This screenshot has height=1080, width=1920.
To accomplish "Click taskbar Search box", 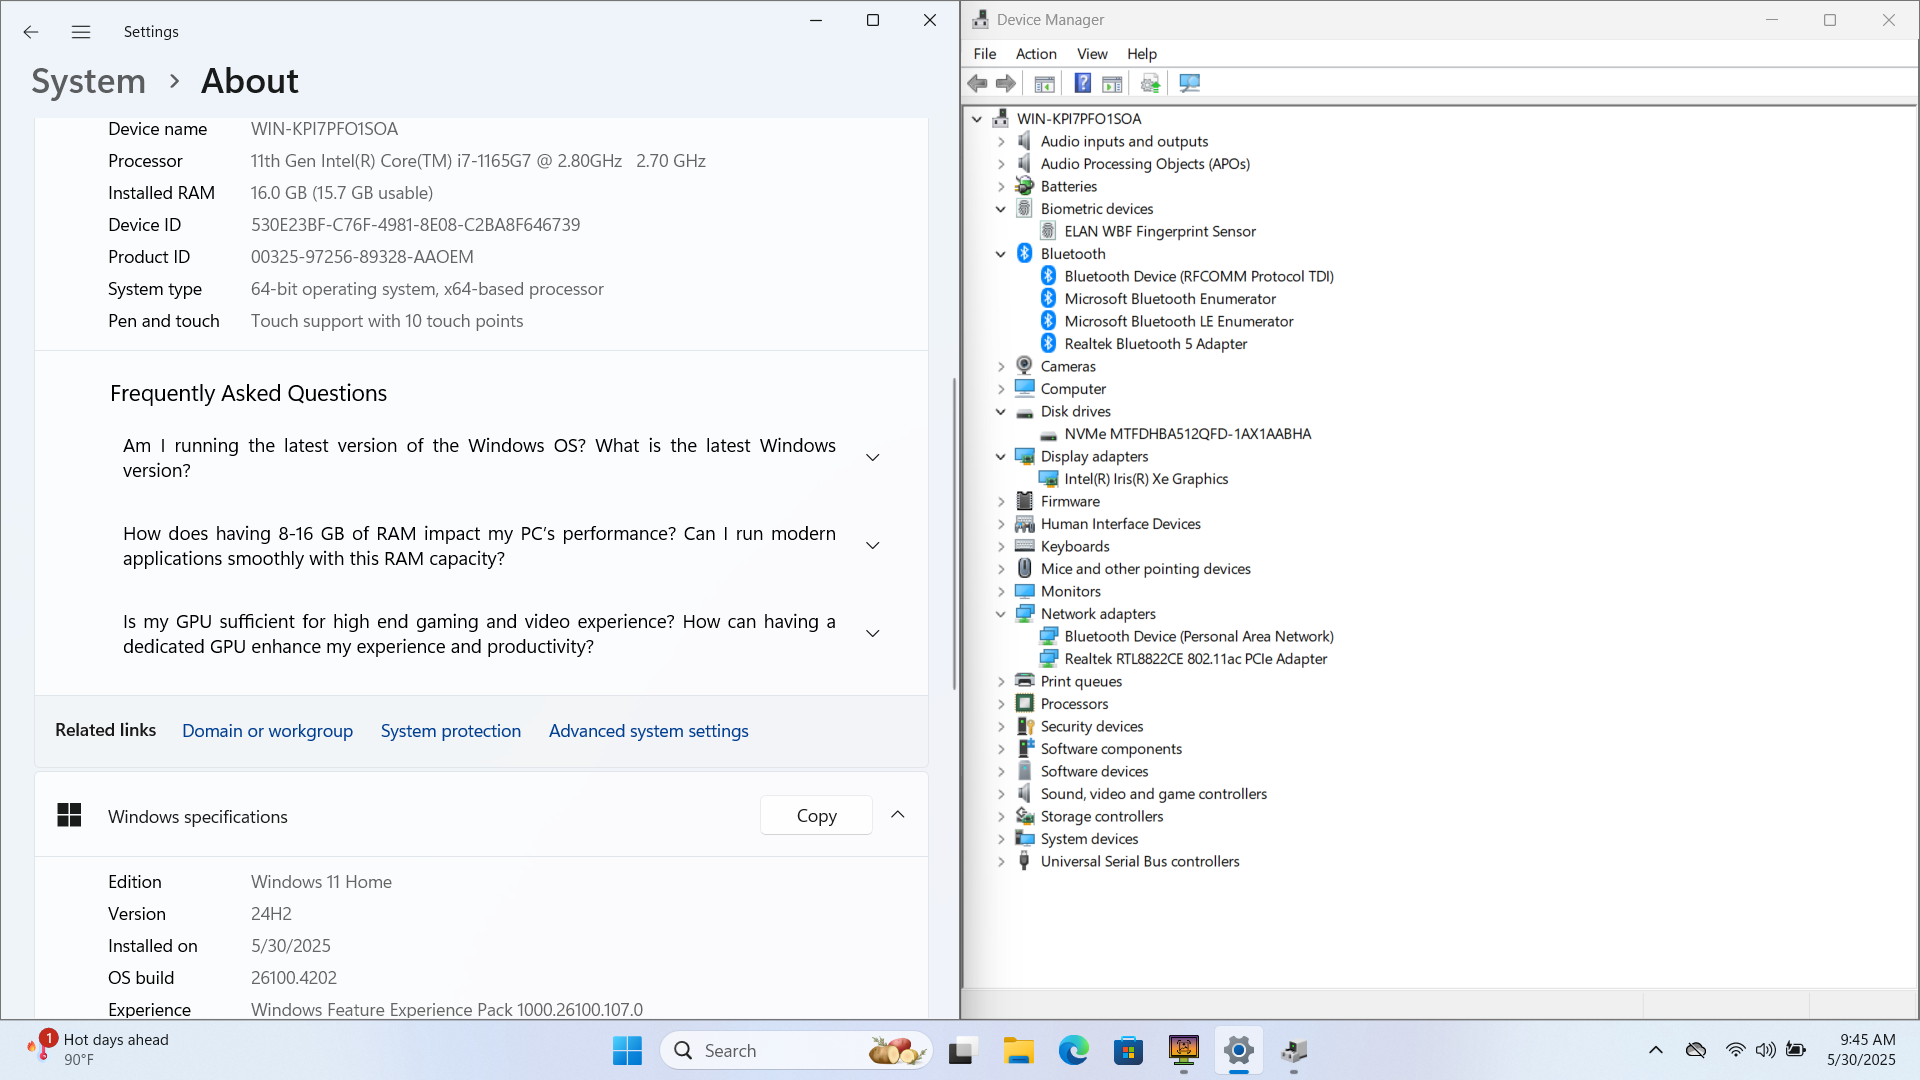I will pos(796,1051).
